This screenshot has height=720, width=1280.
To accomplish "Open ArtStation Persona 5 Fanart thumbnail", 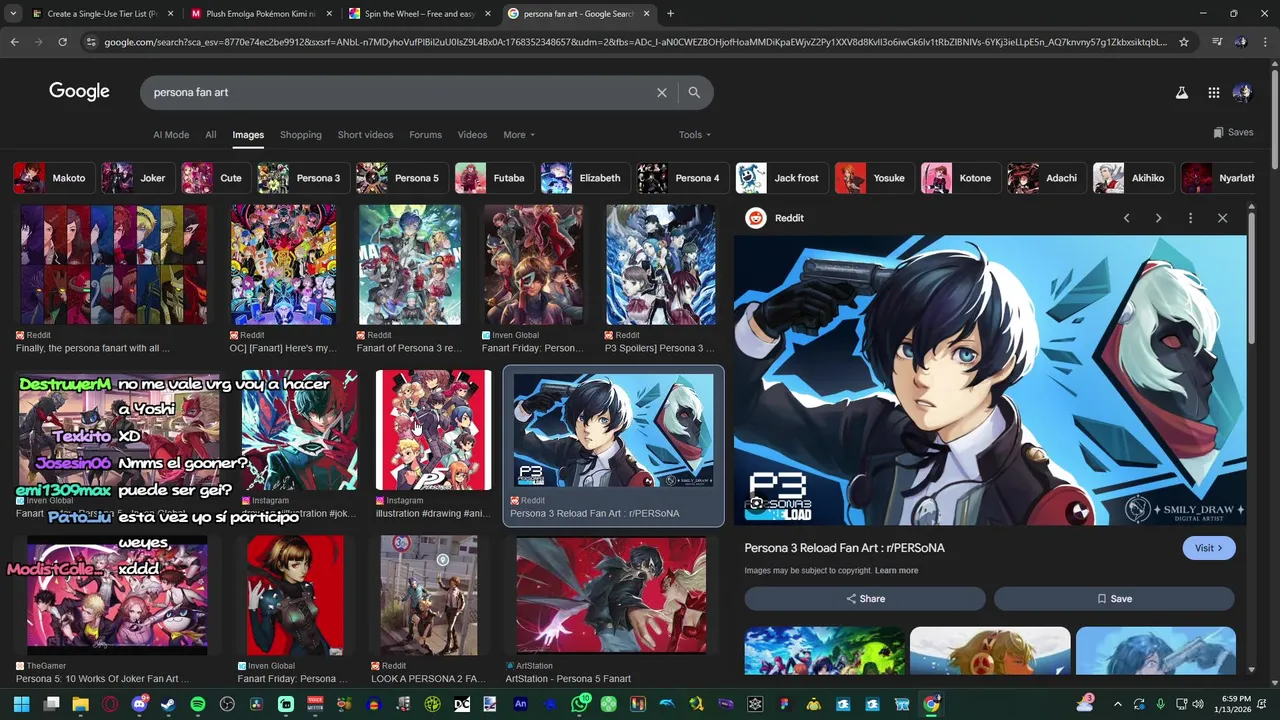I will point(611,595).
